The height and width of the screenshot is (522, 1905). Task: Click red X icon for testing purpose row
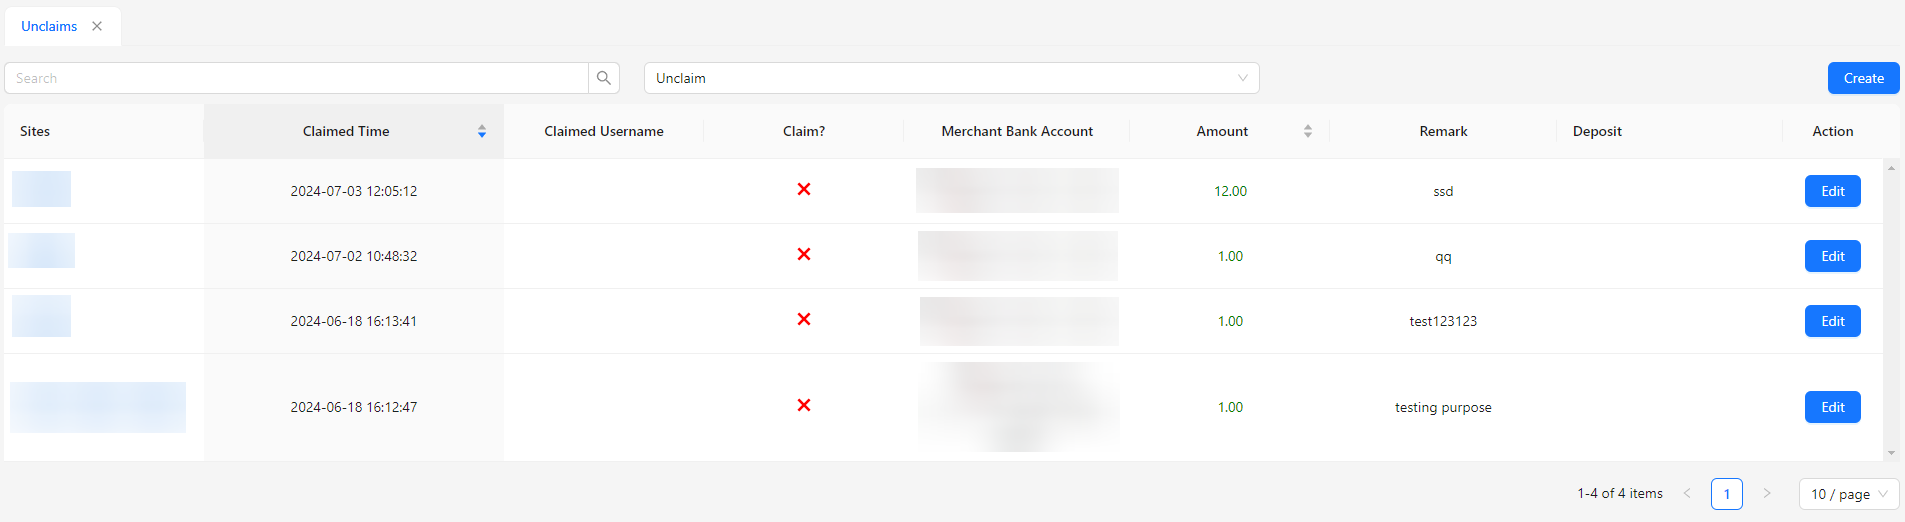pyautogui.click(x=803, y=405)
